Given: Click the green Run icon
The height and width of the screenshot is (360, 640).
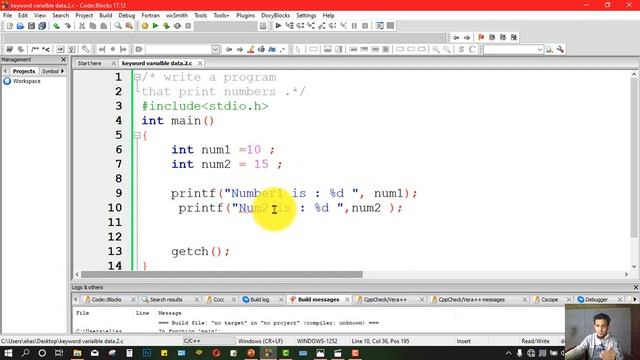Looking at the screenshot, I should click(x=156, y=26).
